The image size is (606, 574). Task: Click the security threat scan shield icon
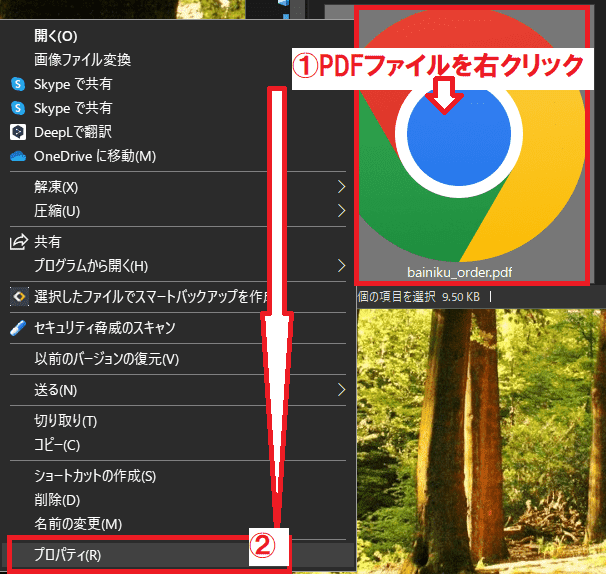click(x=17, y=328)
